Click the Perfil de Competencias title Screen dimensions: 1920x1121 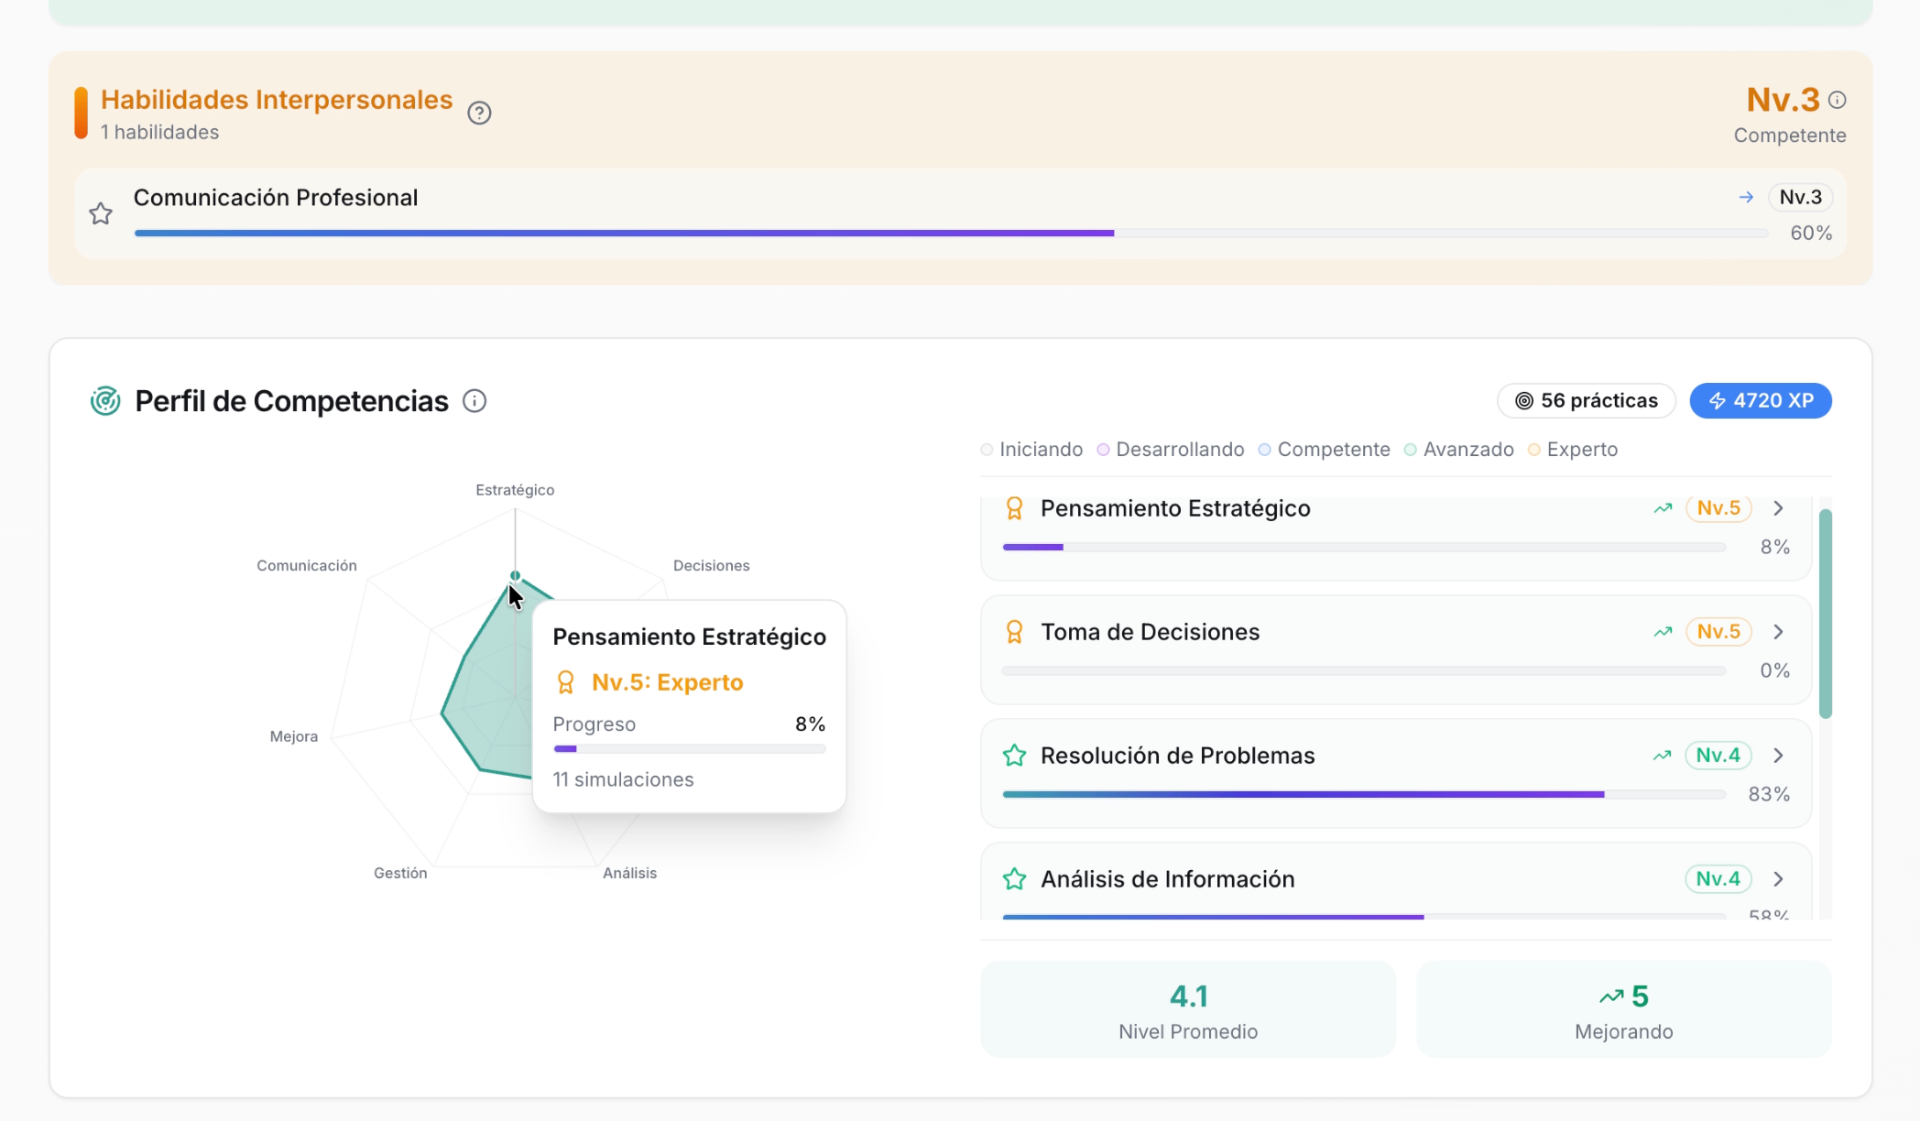point(292,401)
